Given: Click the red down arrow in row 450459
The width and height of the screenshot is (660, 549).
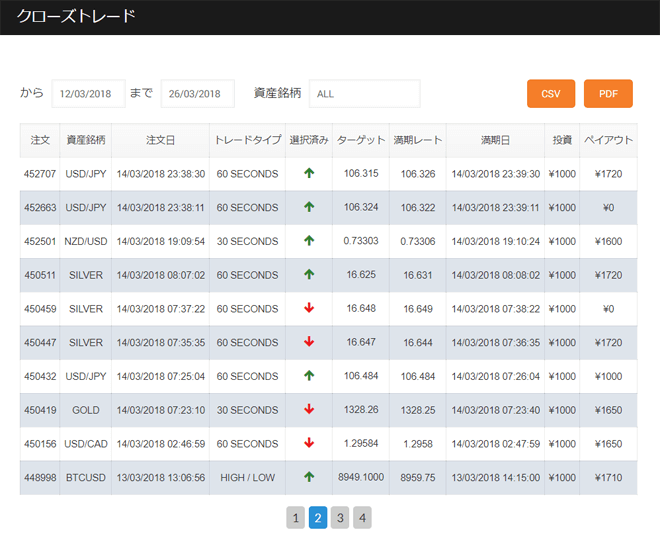Looking at the screenshot, I should [x=309, y=308].
